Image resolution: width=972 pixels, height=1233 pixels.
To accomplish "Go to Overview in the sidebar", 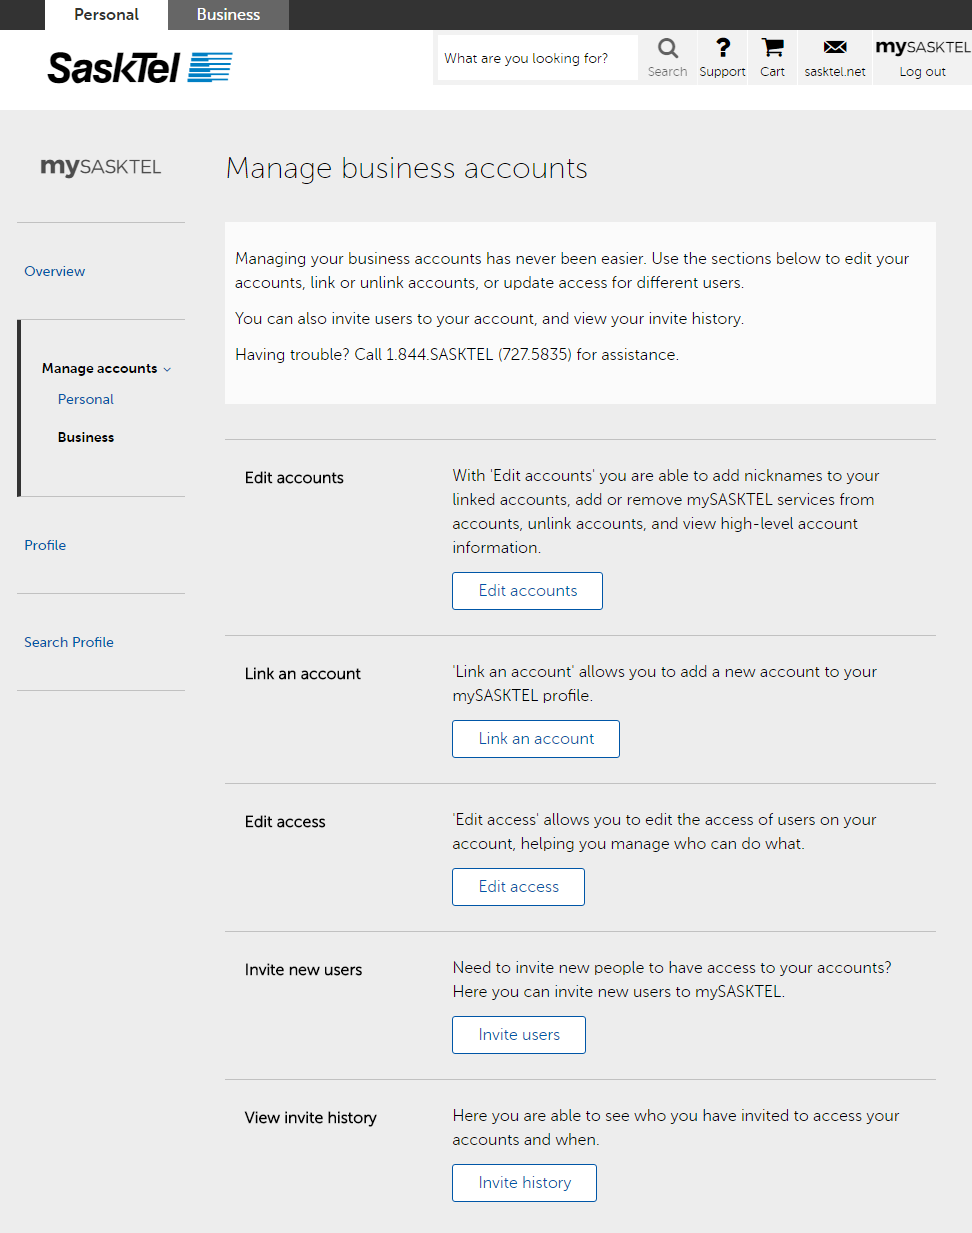I will point(55,271).
